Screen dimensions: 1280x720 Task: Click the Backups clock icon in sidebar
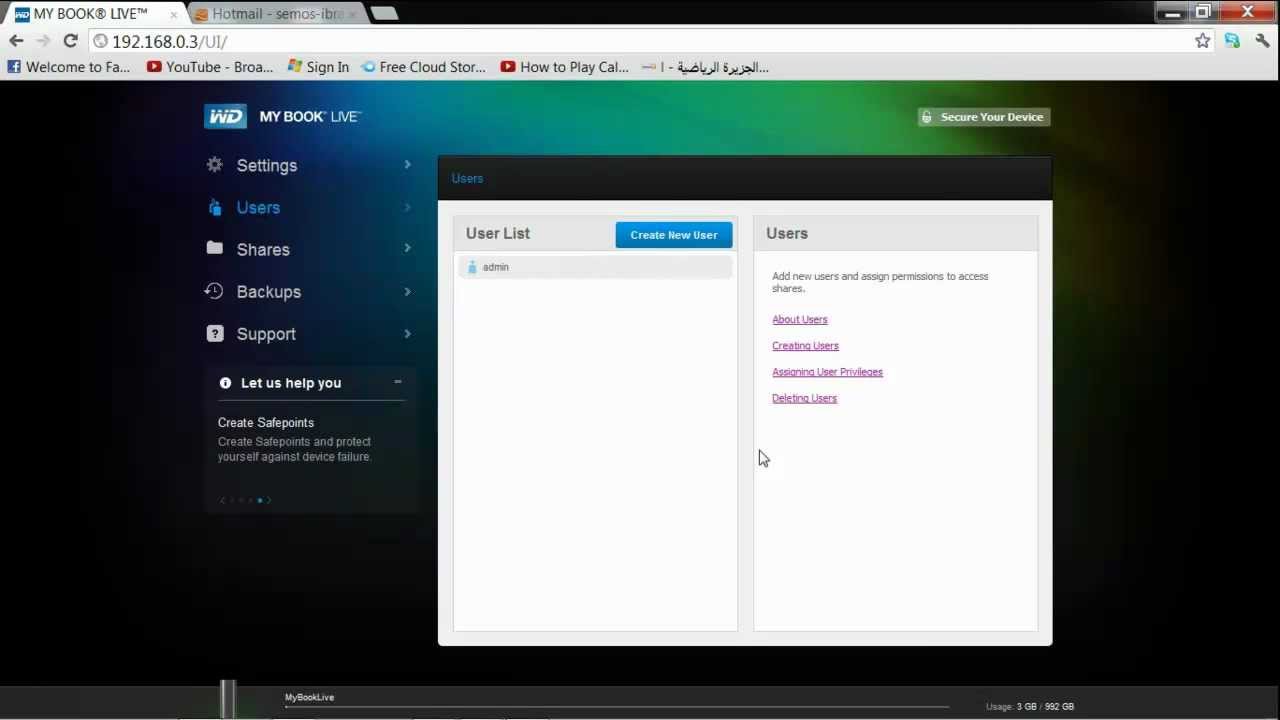214,291
